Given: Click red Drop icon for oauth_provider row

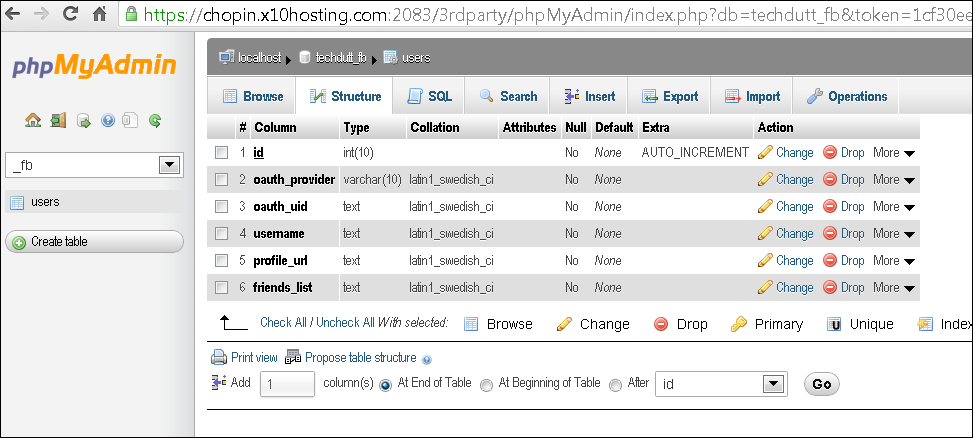Looking at the screenshot, I should 830,179.
